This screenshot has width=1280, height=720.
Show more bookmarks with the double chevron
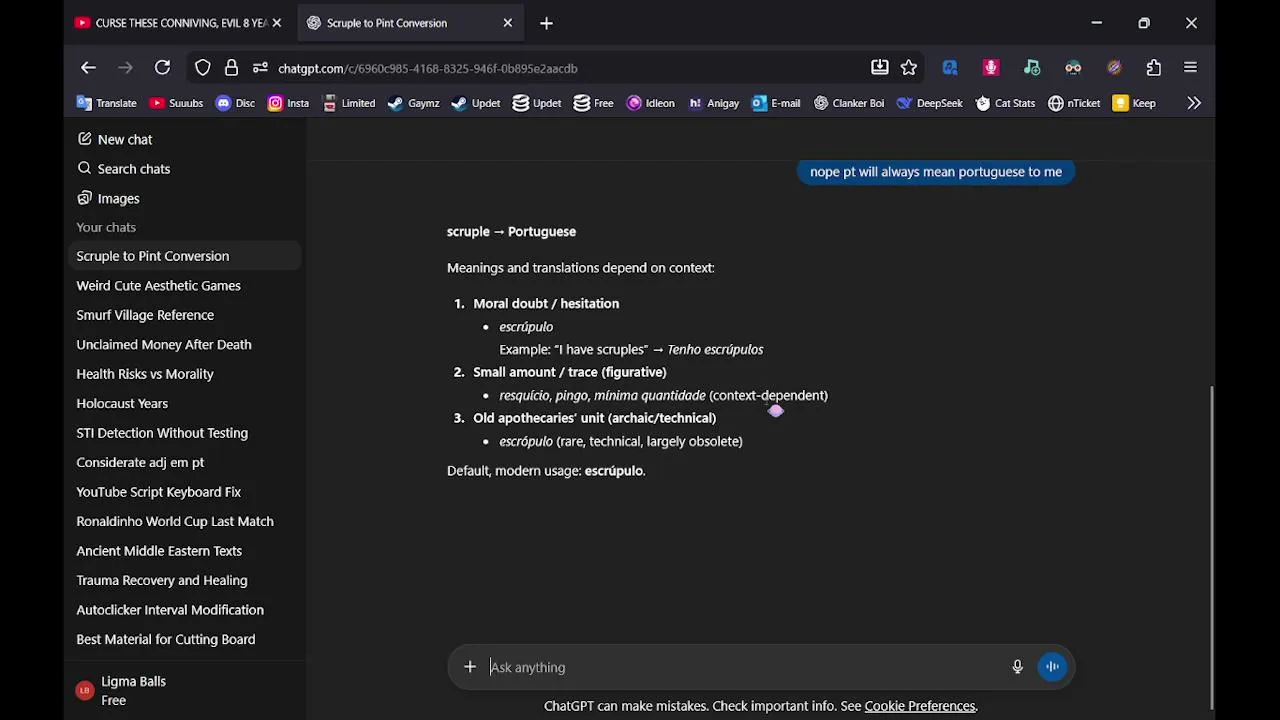point(1194,103)
